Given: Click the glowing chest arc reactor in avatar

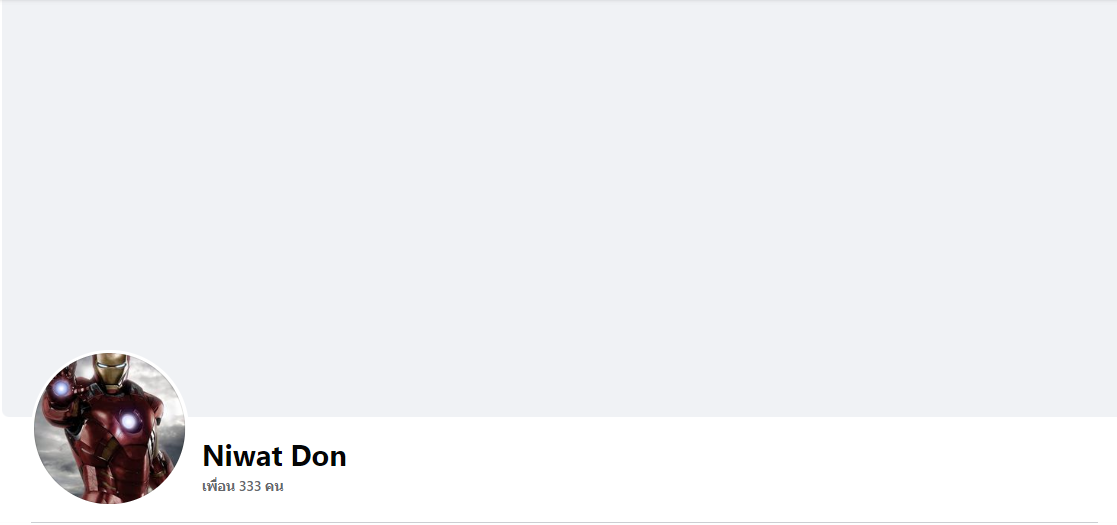Looking at the screenshot, I should click(129, 422).
